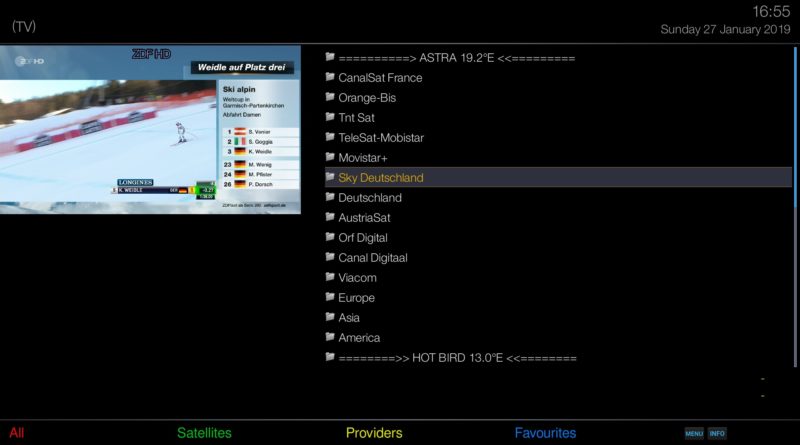Viewport: 800px width, 445px height.
Task: Click the bouquet list scrollbar
Action: pyautogui.click(x=795, y=207)
